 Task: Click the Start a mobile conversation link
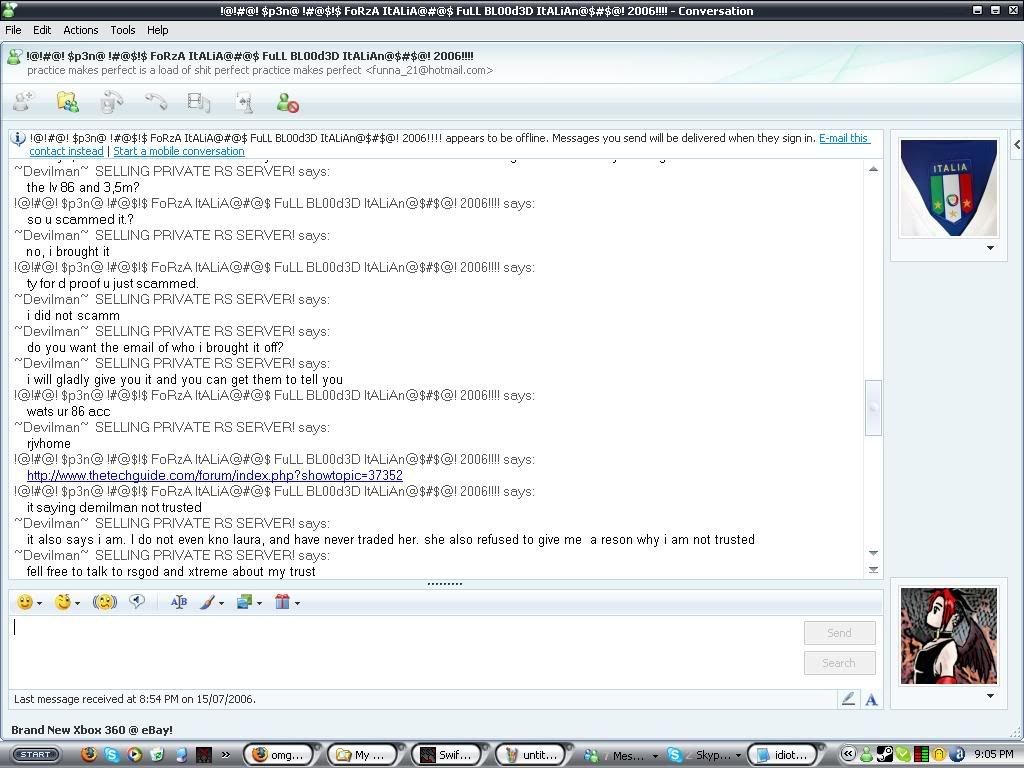pyautogui.click(x=178, y=152)
